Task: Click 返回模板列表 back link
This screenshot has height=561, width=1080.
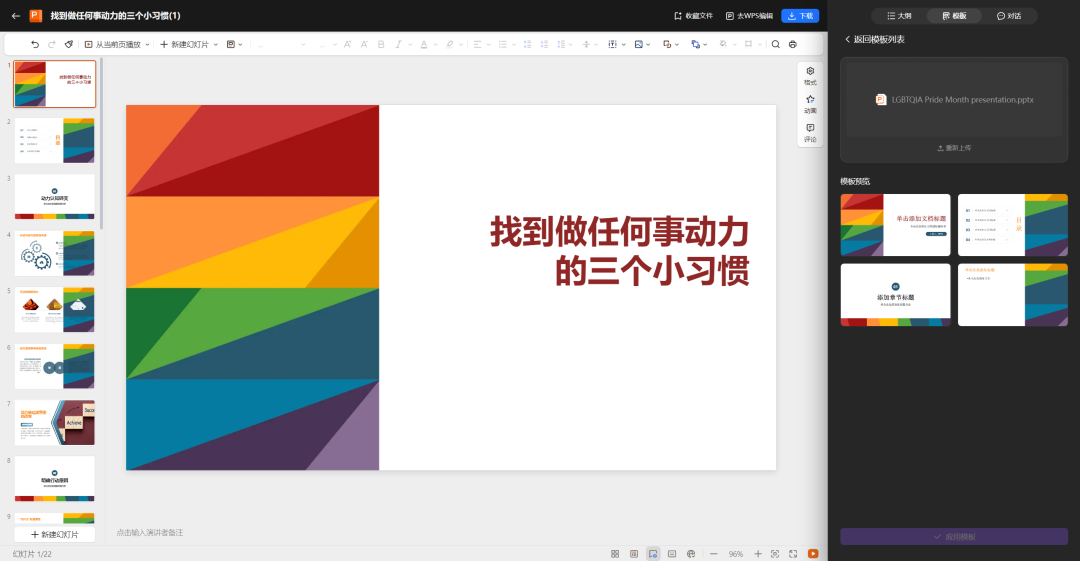Action: click(x=874, y=39)
